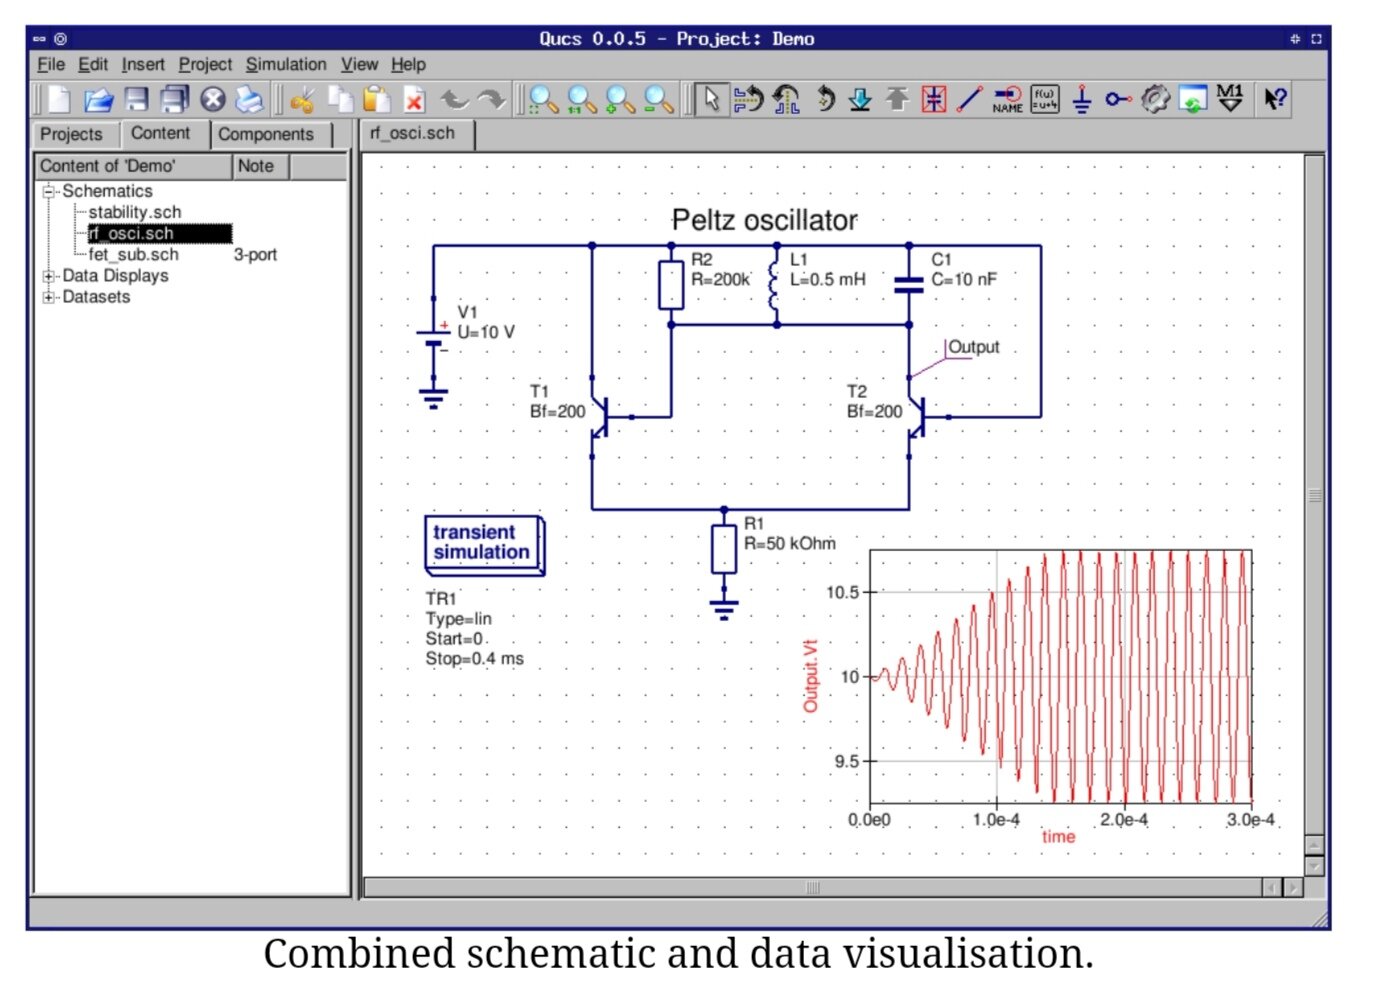
Task: Click the Zoom 1:1 magnifier icon
Action: click(x=582, y=99)
